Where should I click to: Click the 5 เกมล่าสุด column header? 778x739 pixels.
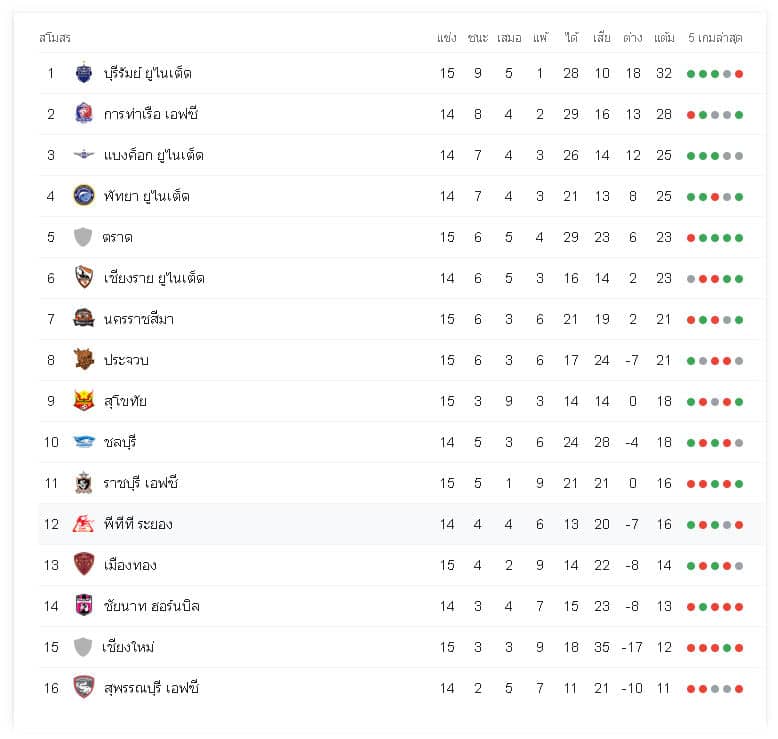[x=715, y=38]
